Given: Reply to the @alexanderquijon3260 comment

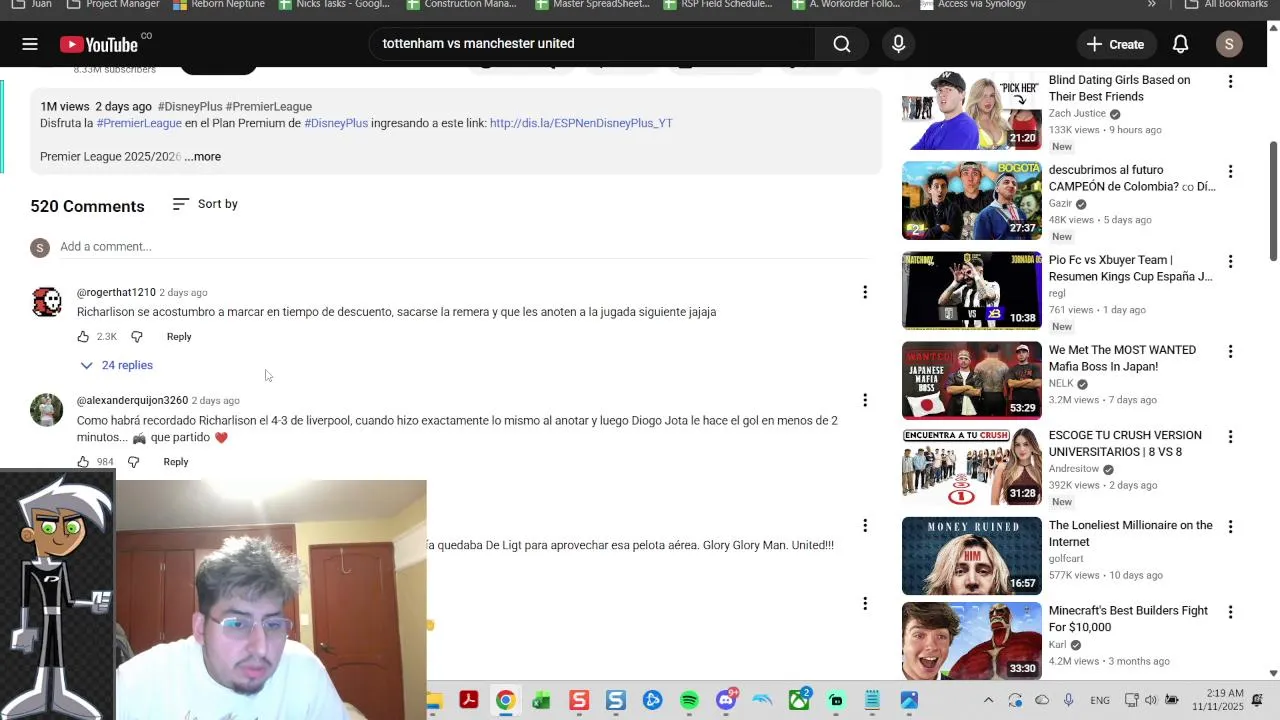Looking at the screenshot, I should (x=176, y=462).
